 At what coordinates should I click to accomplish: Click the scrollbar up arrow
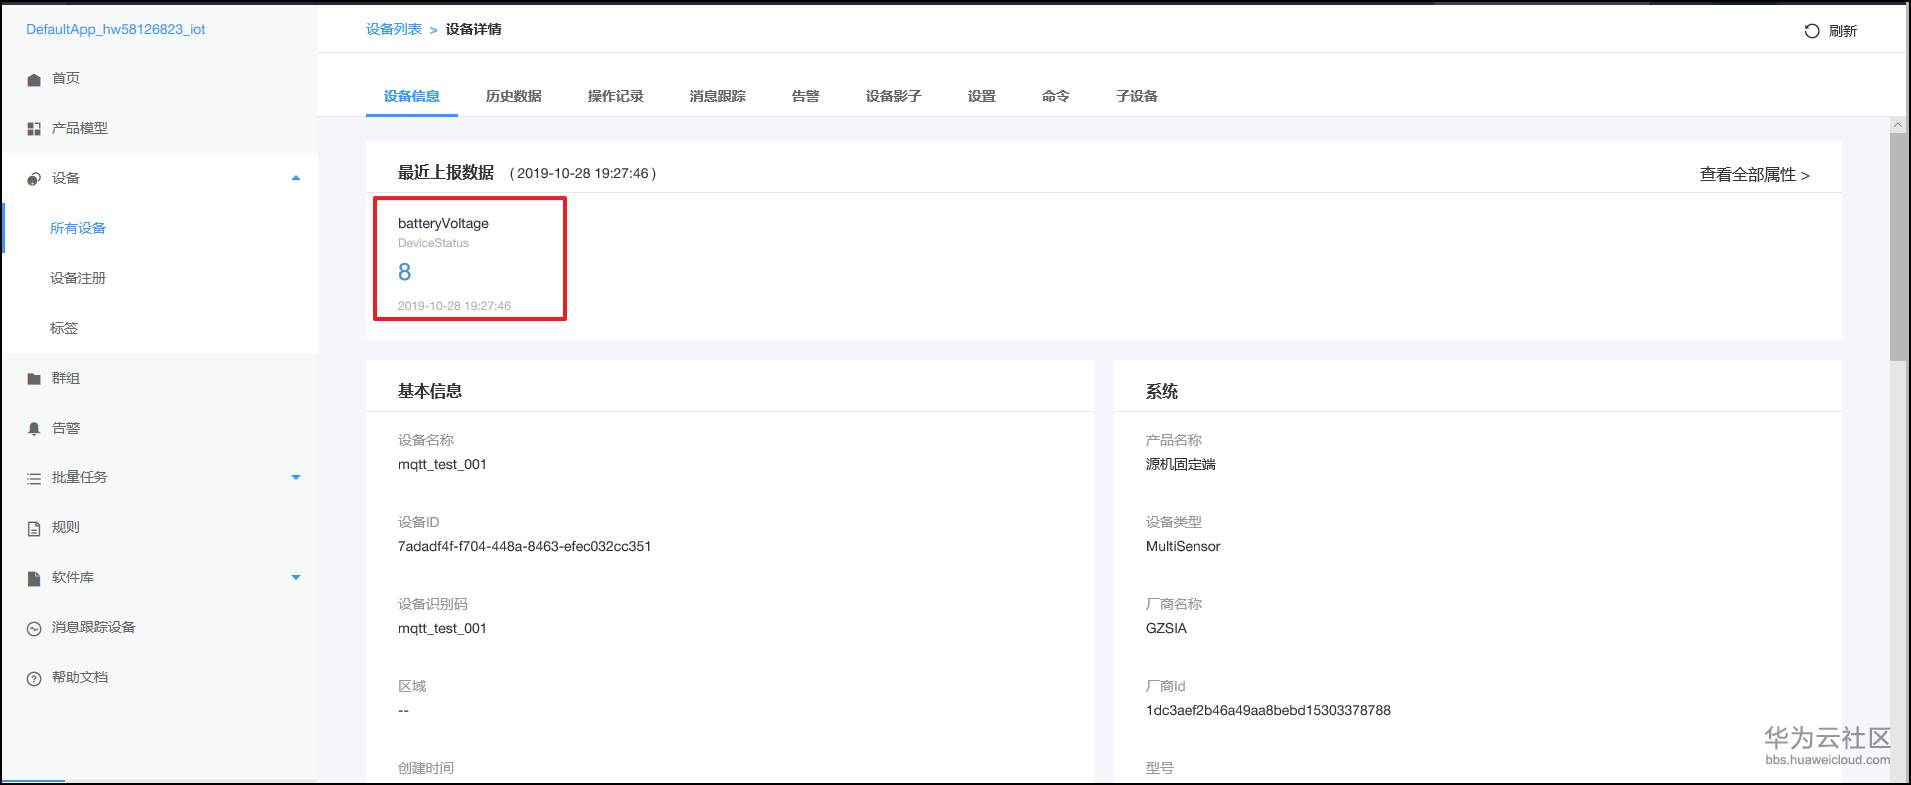point(1898,125)
